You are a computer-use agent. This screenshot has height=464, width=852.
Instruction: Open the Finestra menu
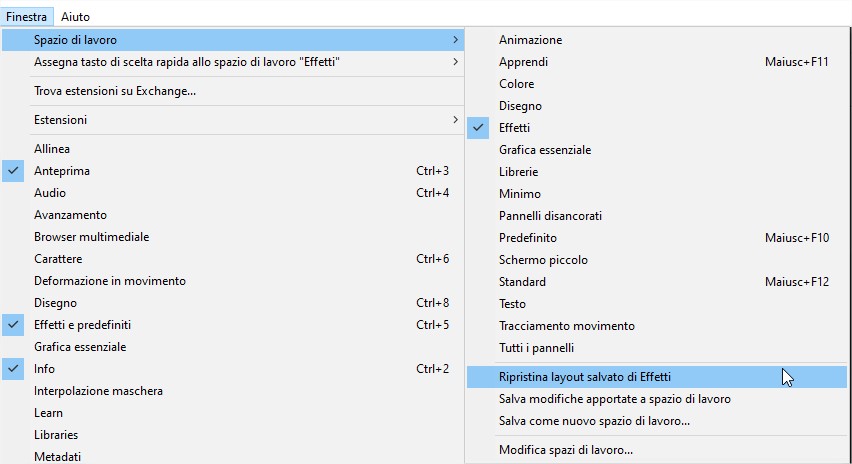[x=26, y=17]
